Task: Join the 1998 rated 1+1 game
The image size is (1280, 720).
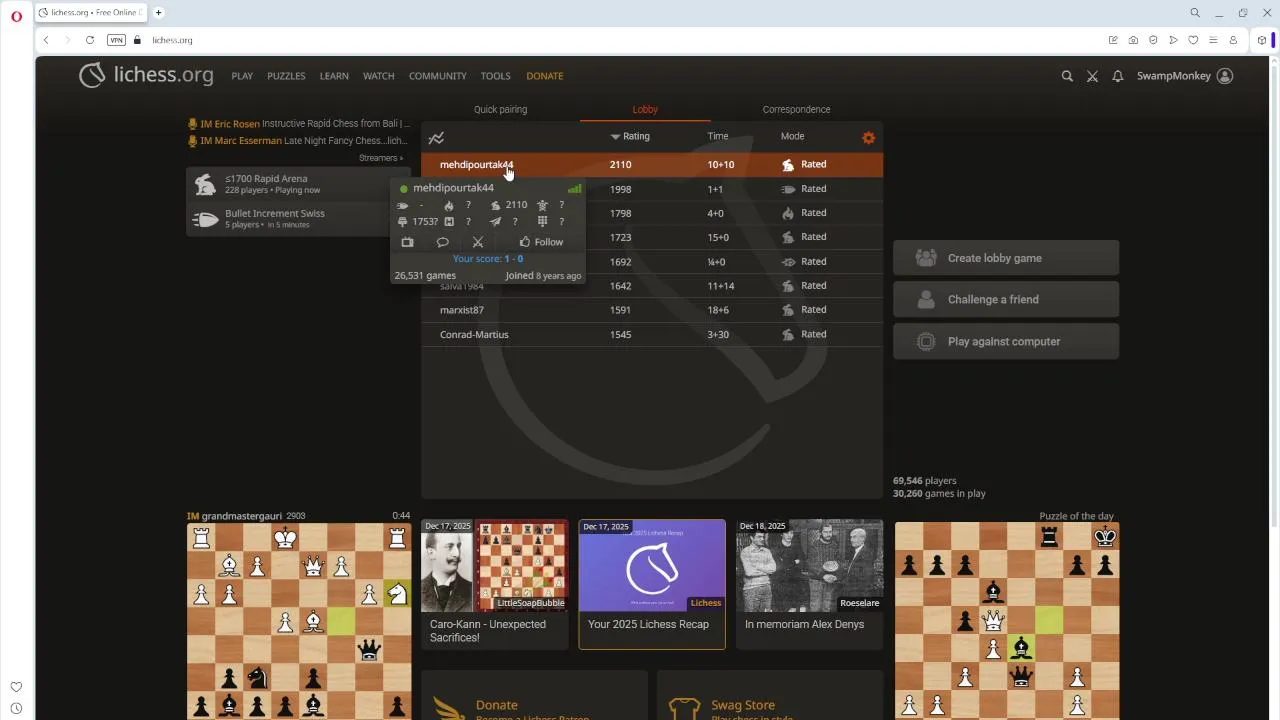Action: pos(652,189)
